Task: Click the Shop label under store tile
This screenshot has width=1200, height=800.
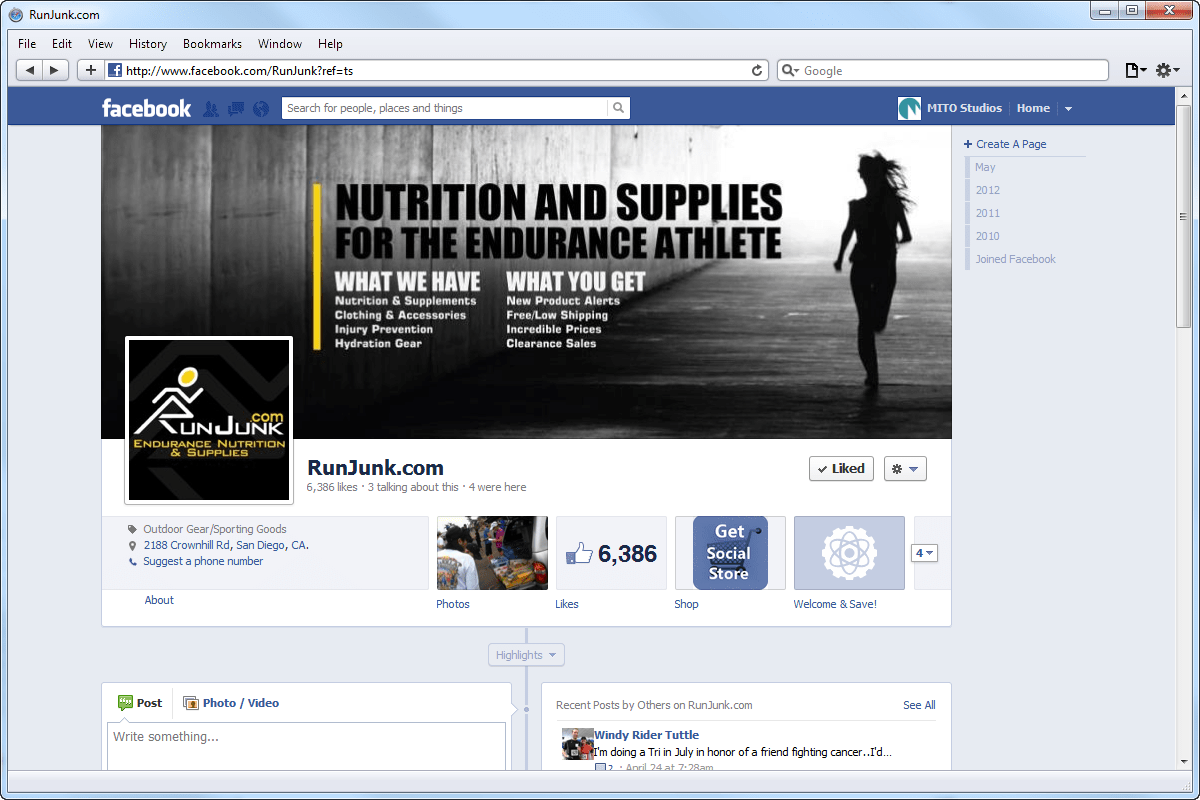Action: tap(686, 604)
